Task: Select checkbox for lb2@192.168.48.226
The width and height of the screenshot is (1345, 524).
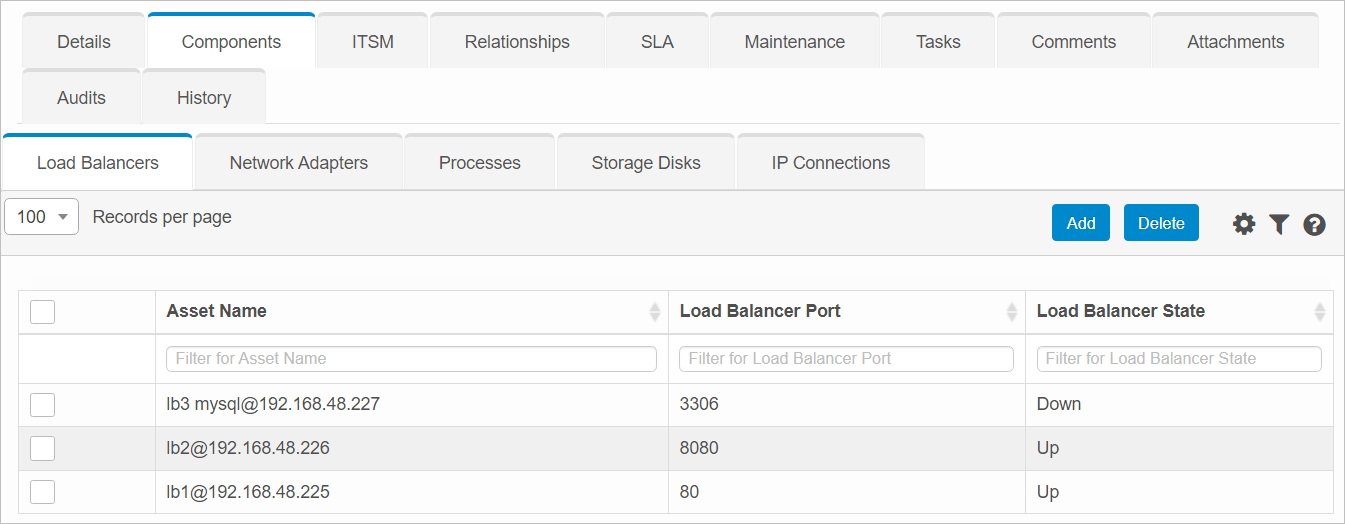Action: pyautogui.click(x=42, y=449)
